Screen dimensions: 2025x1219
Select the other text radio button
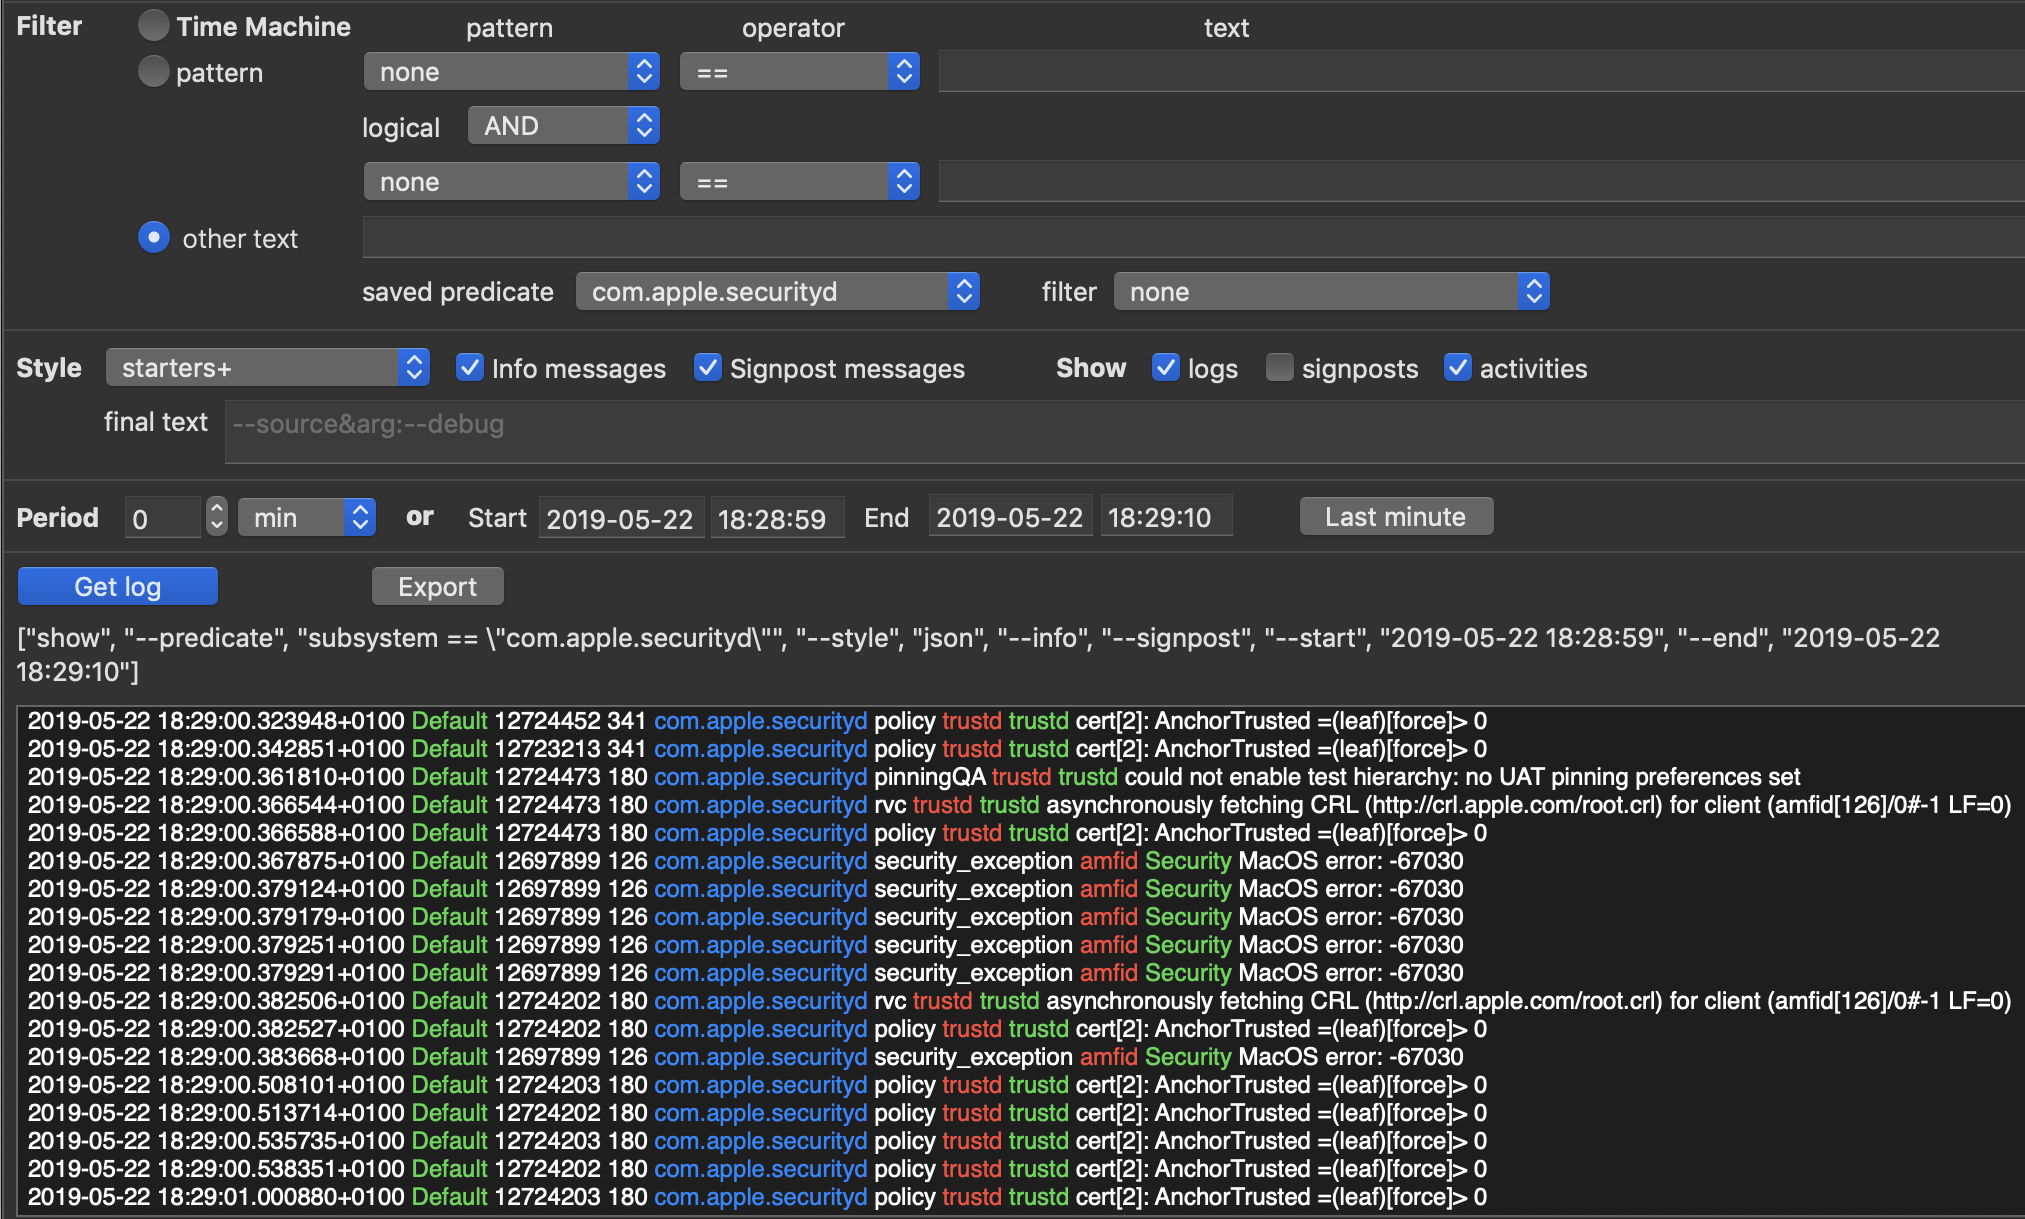tap(153, 238)
